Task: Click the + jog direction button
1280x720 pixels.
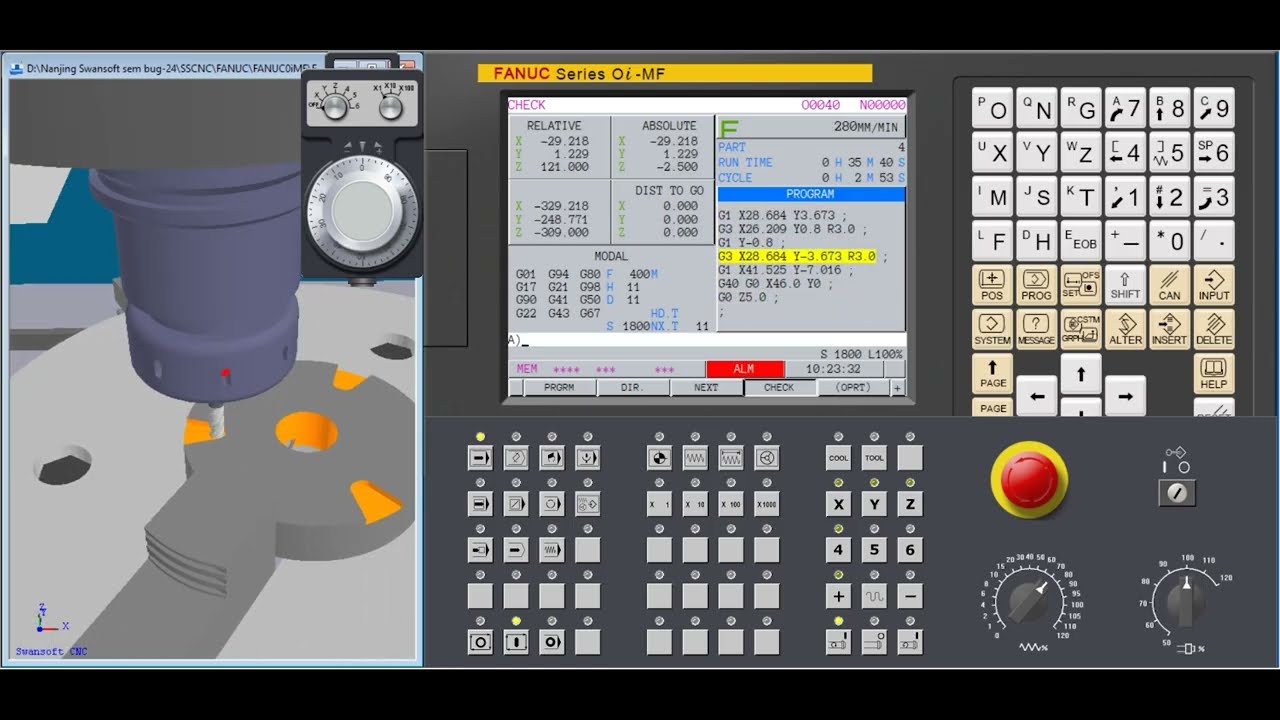Action: [839, 596]
